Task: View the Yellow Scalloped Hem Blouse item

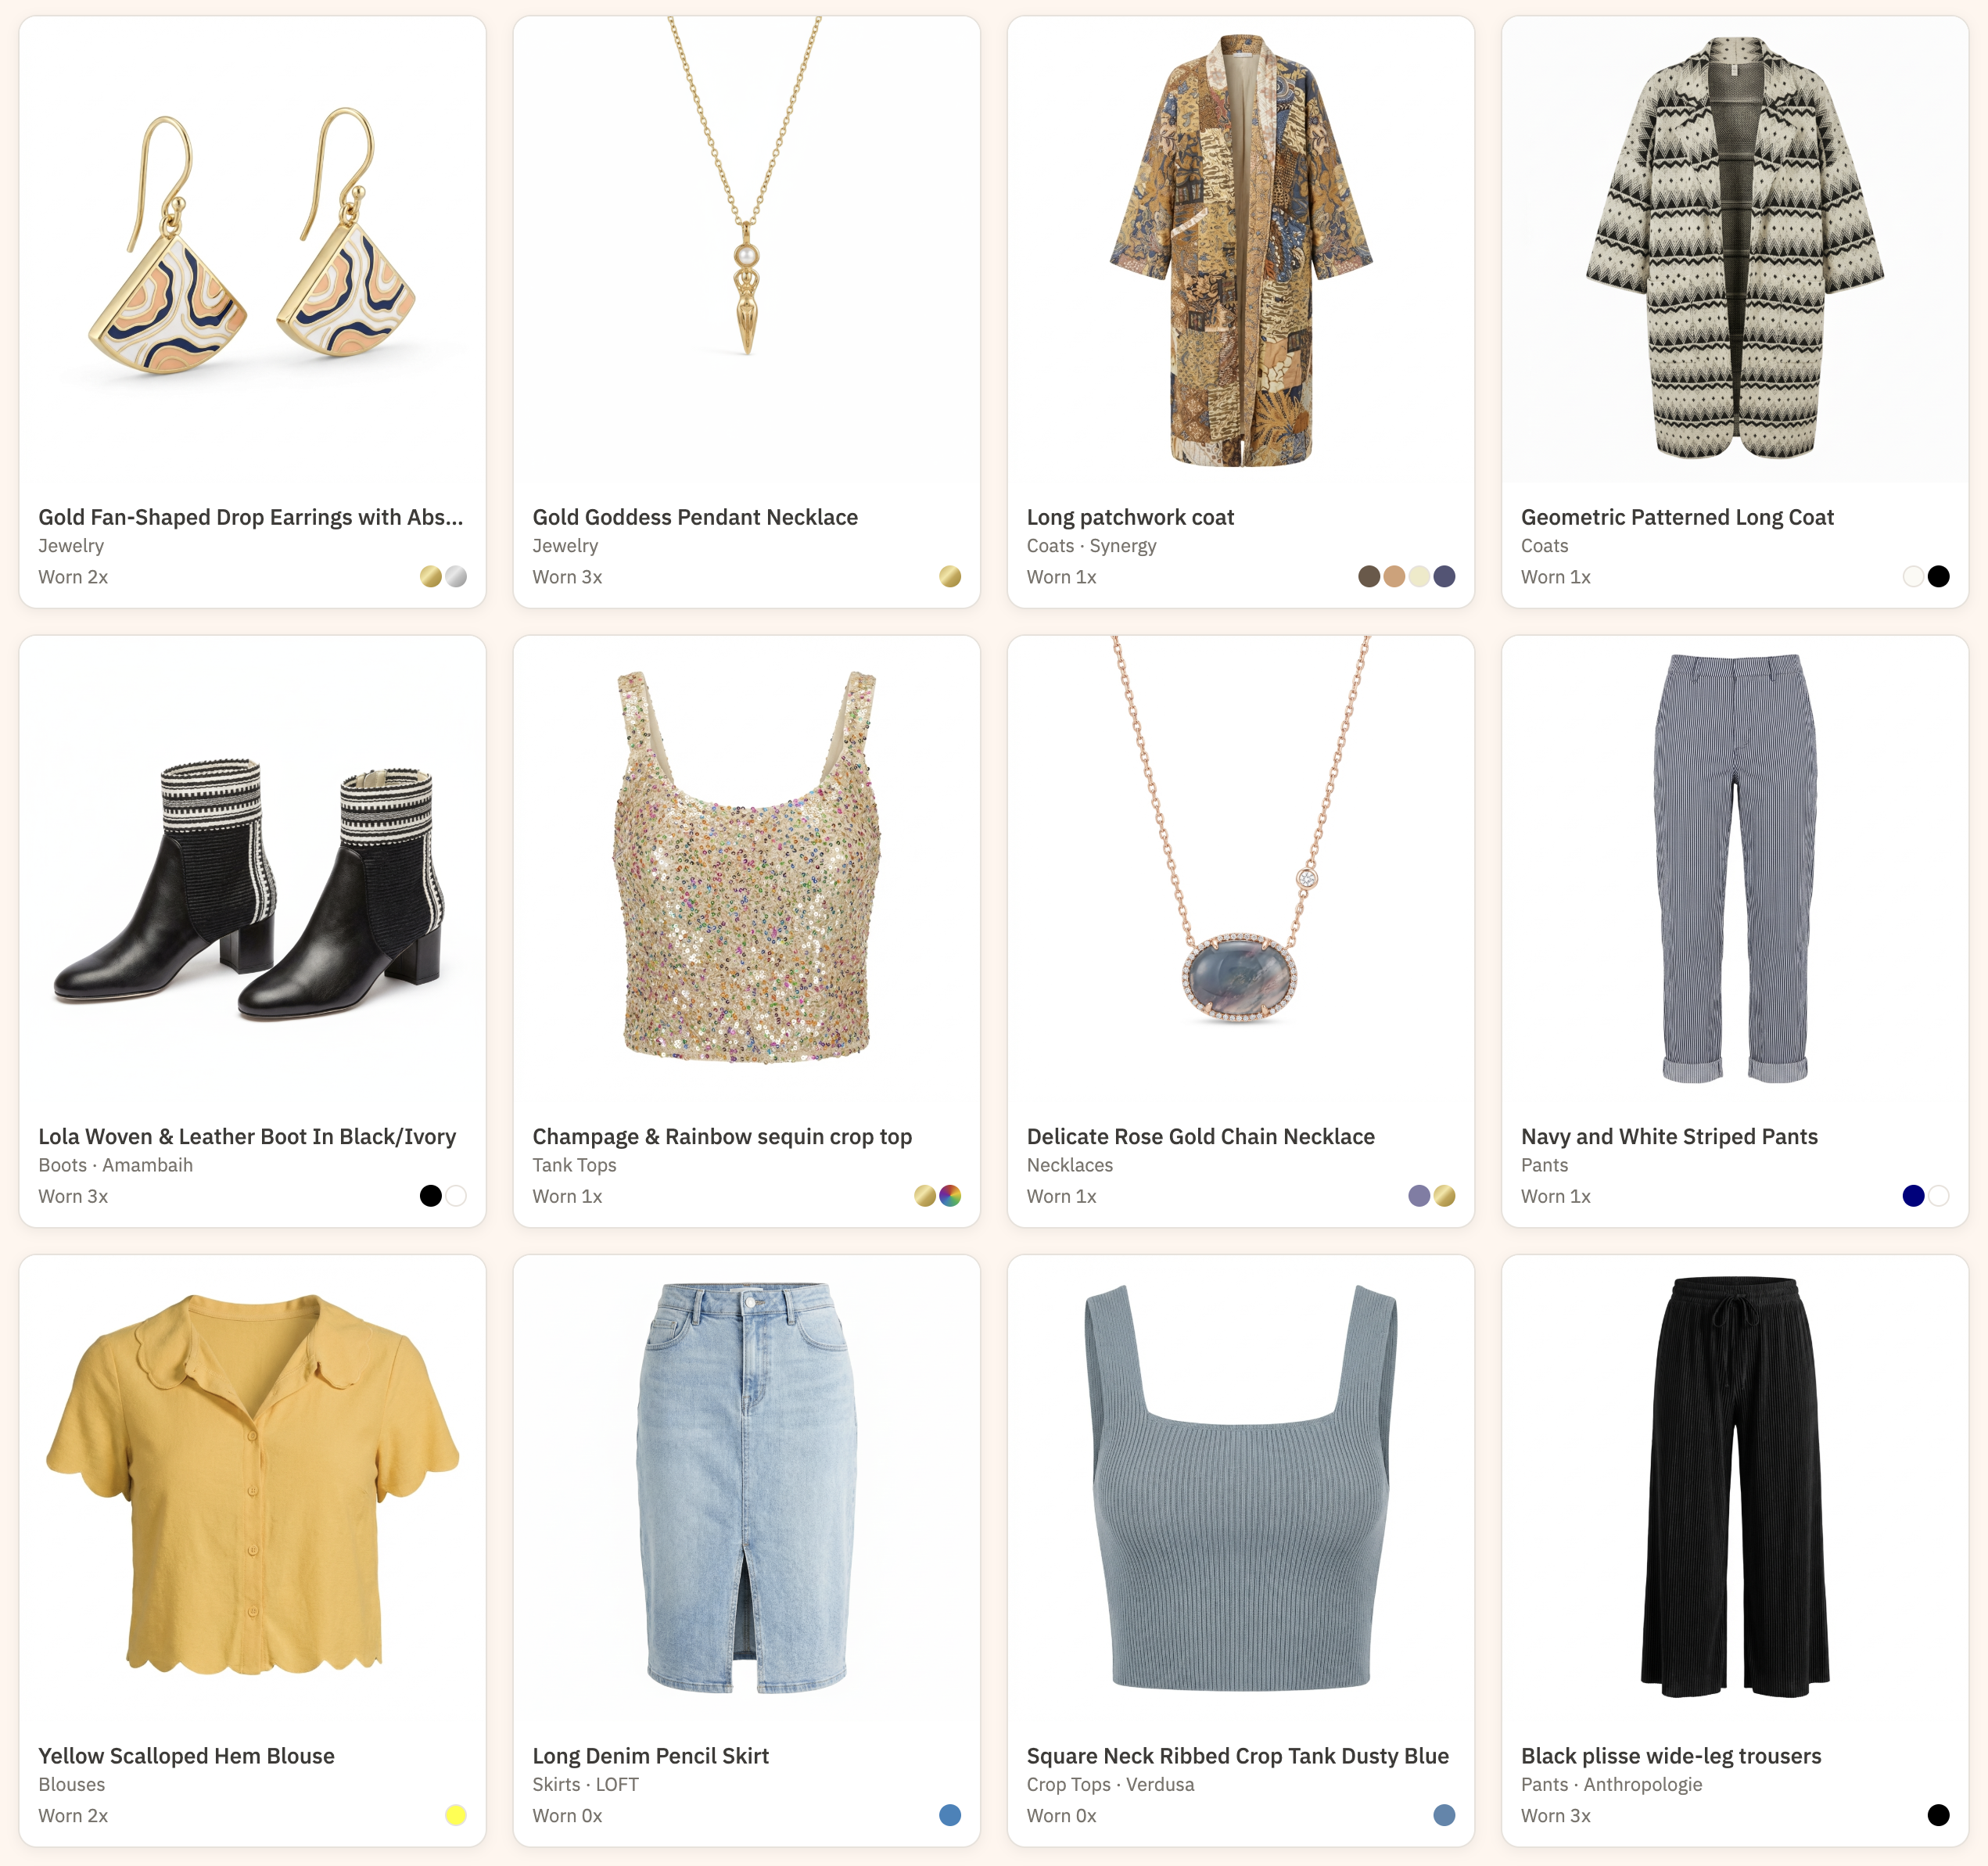Action: coord(186,1755)
